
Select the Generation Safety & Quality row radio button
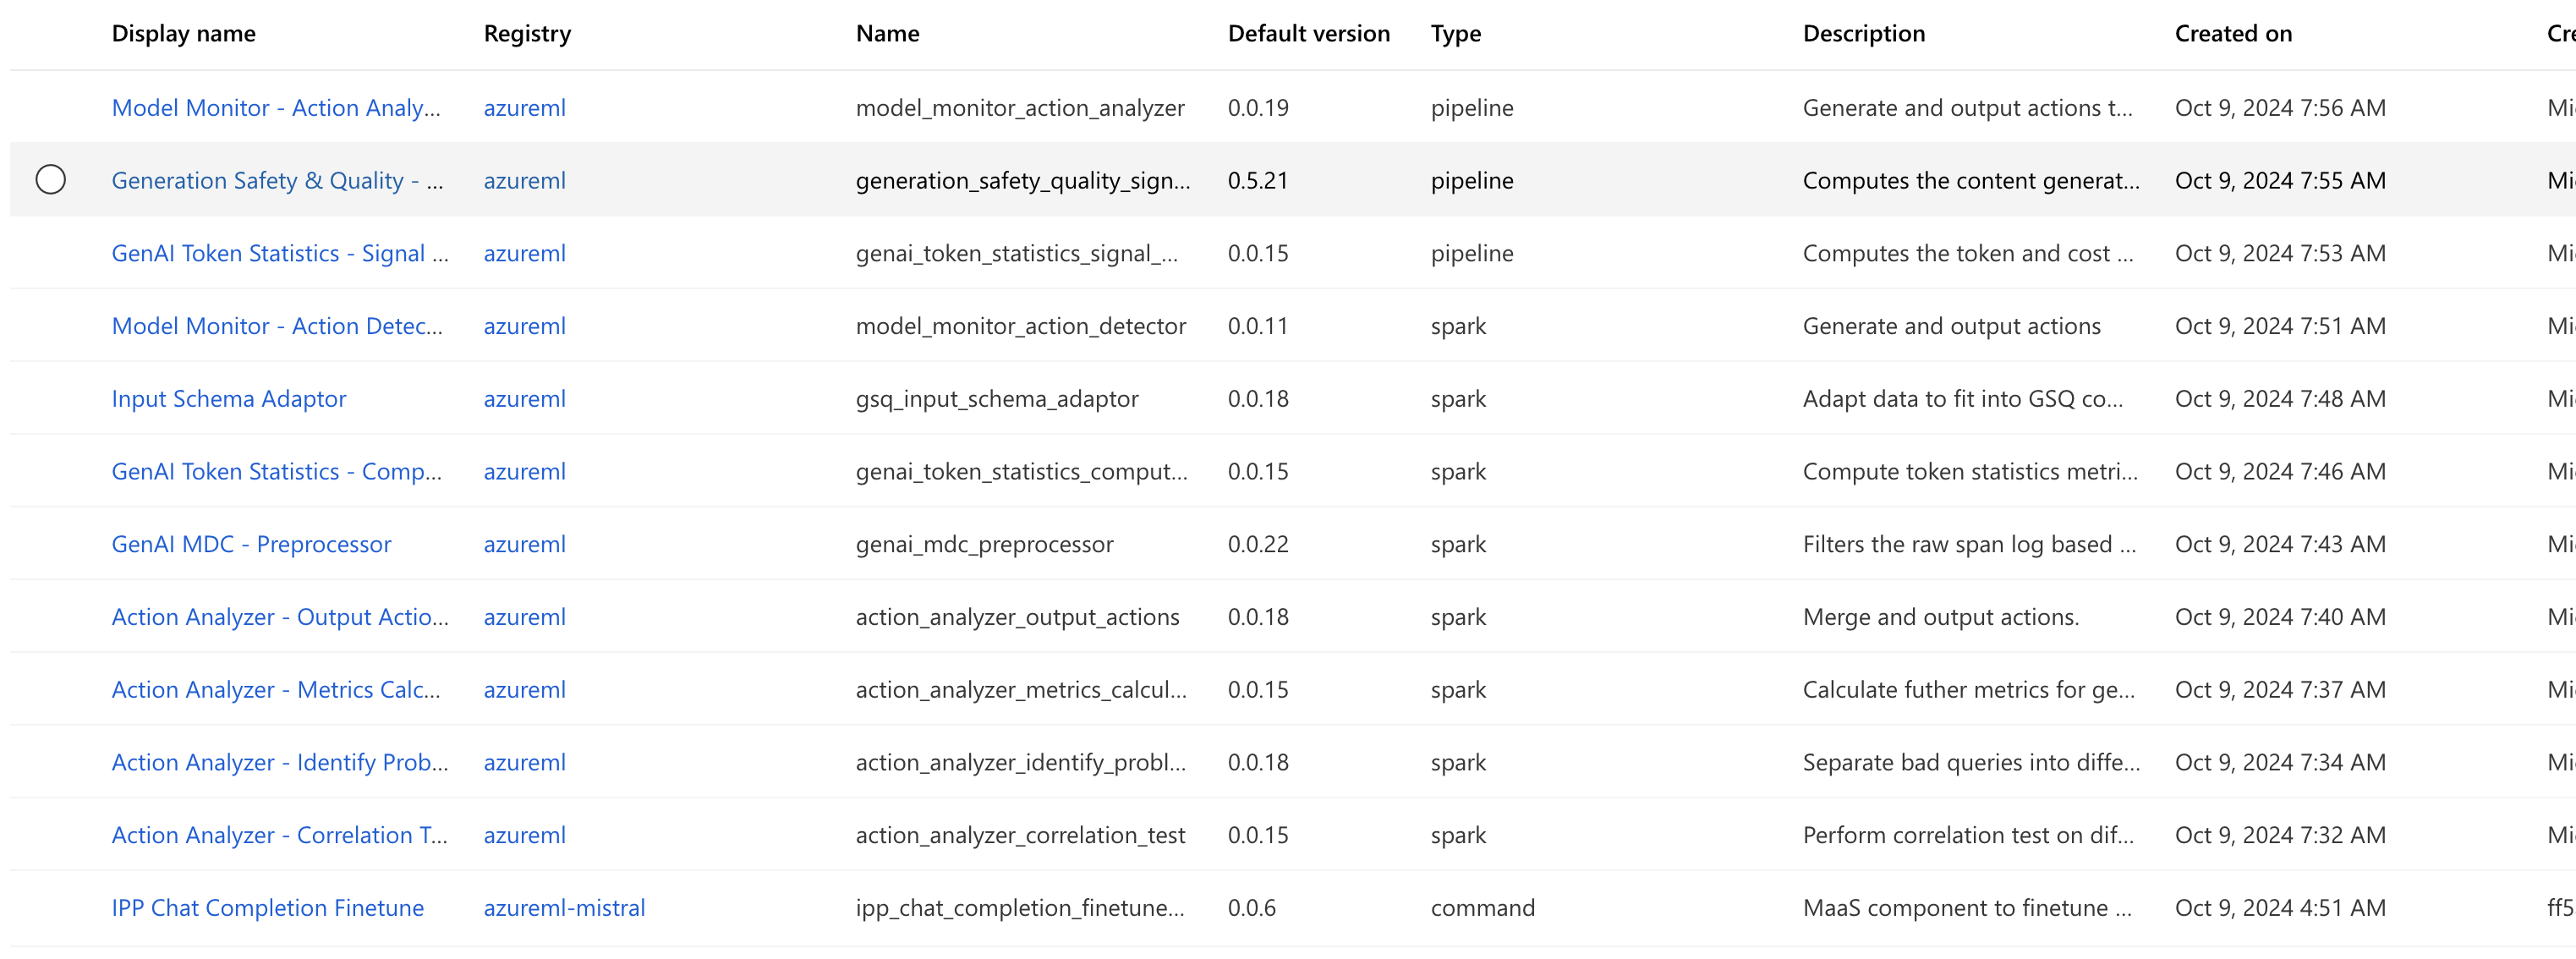50,180
